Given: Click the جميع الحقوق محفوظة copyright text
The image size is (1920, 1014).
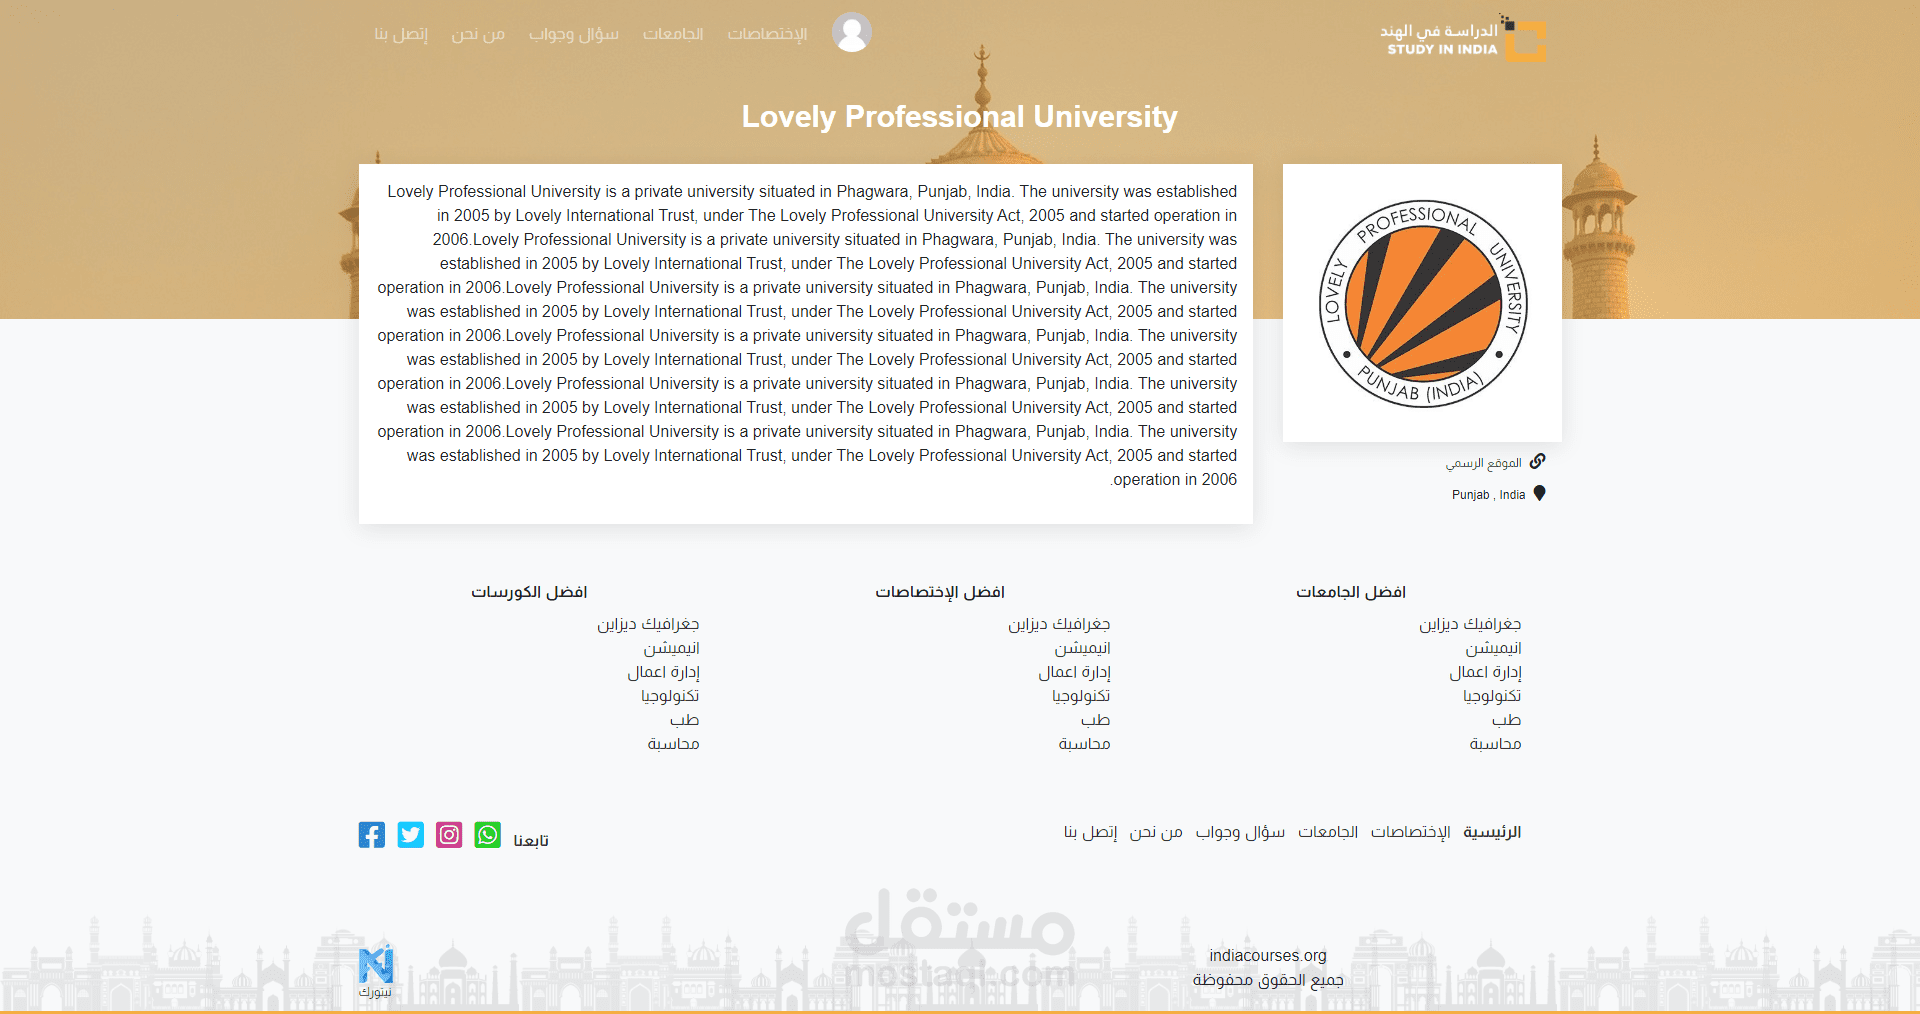Looking at the screenshot, I should point(1268,980).
